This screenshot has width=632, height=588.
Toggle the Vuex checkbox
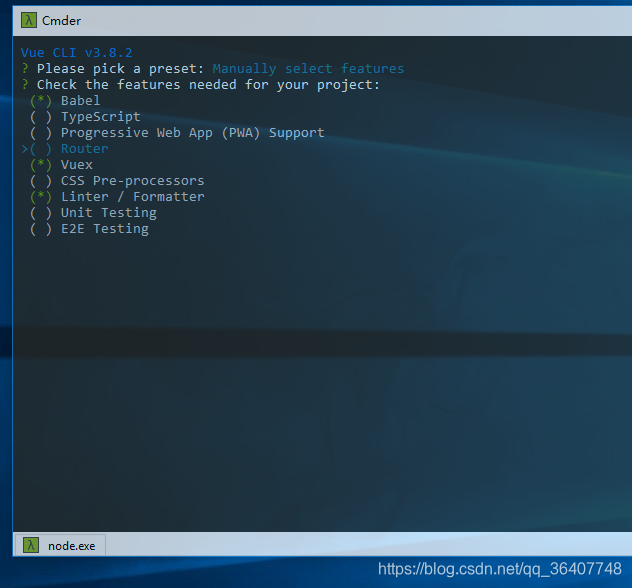tap(41, 164)
